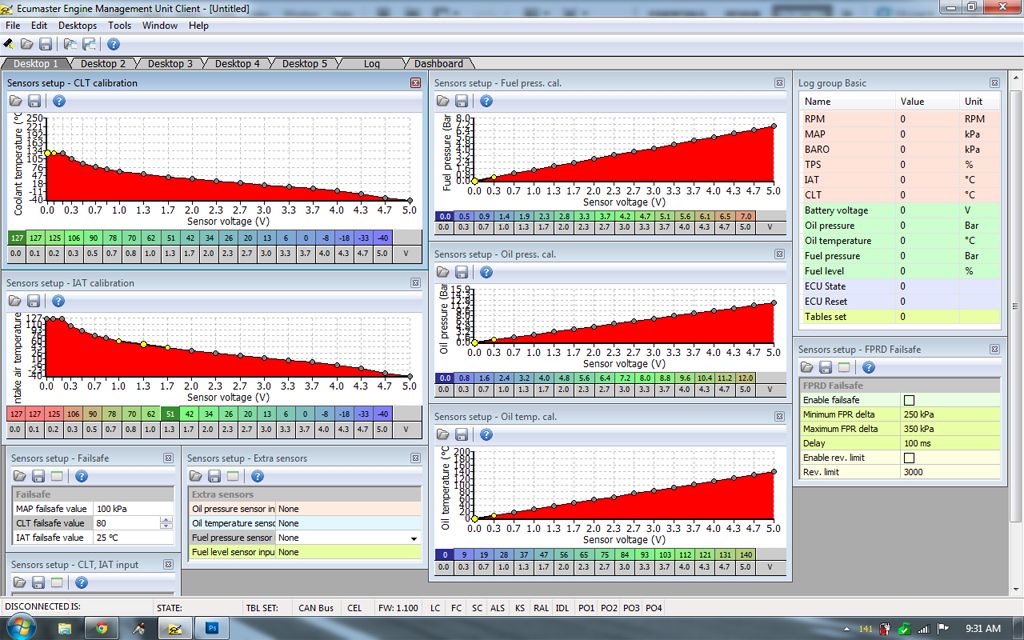Close the CLT calibration panel
This screenshot has height=640, width=1024.
tap(415, 83)
